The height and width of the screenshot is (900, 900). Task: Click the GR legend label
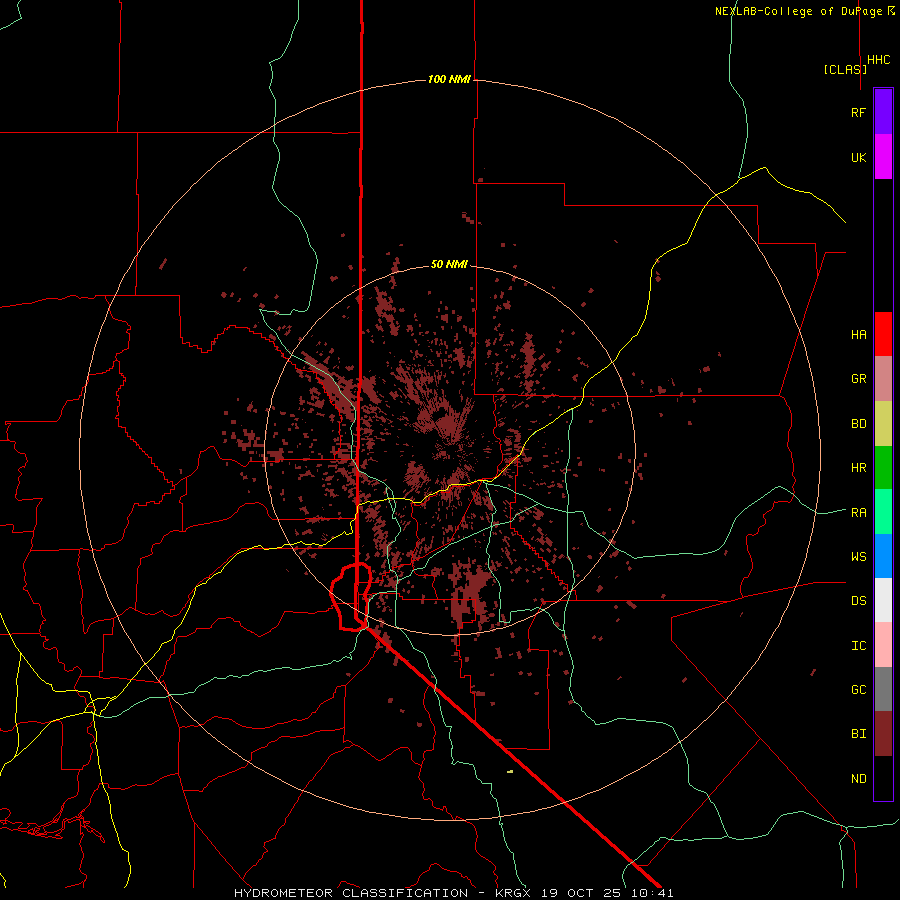click(x=858, y=379)
